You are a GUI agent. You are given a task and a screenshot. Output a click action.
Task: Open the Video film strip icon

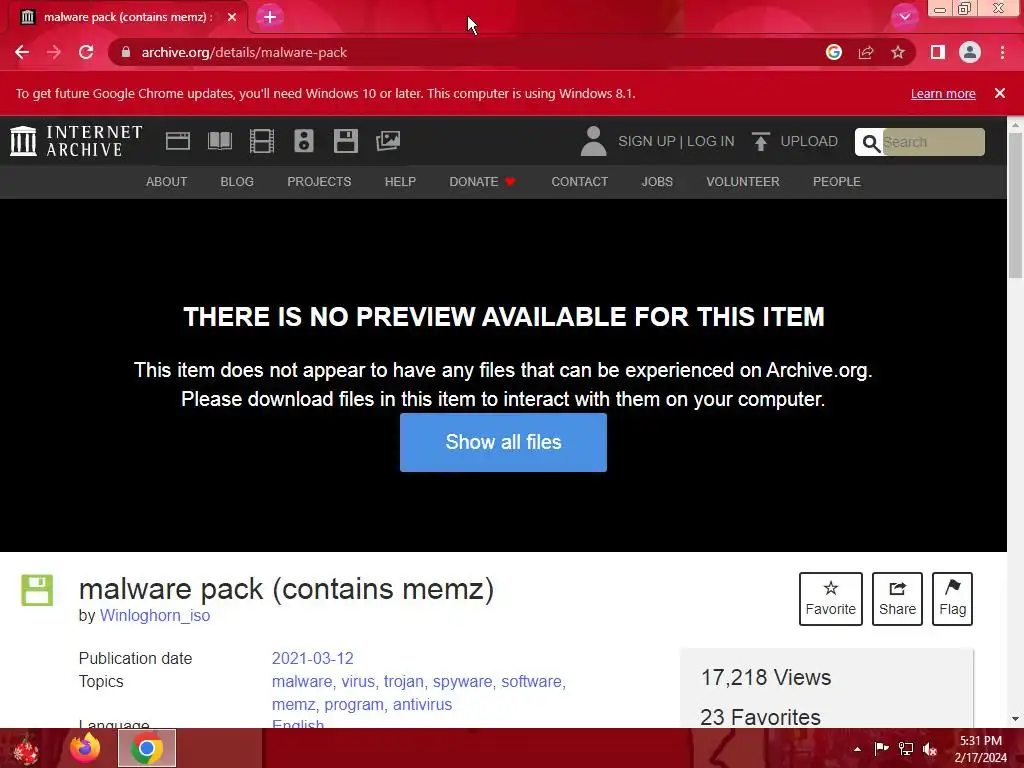click(262, 141)
